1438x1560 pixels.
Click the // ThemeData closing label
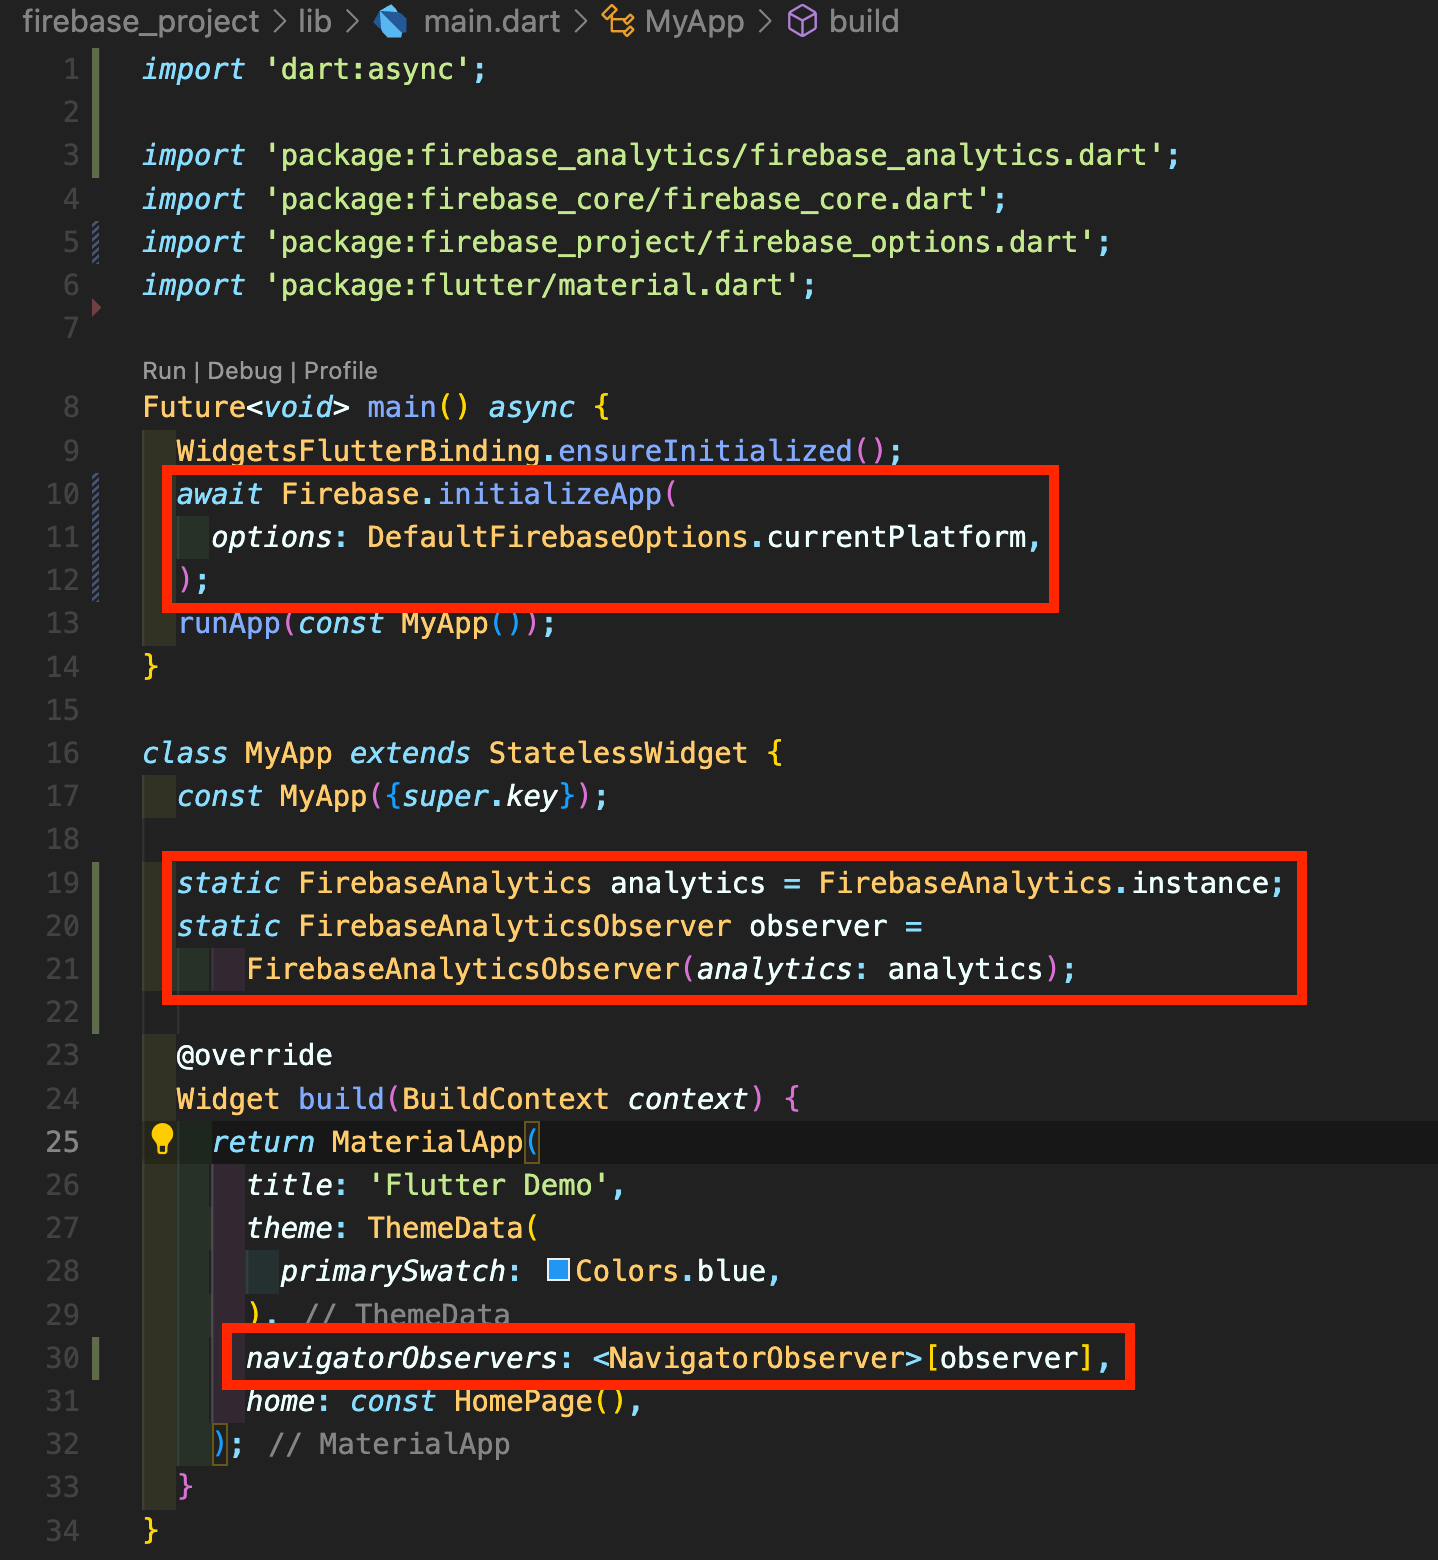point(407,1314)
